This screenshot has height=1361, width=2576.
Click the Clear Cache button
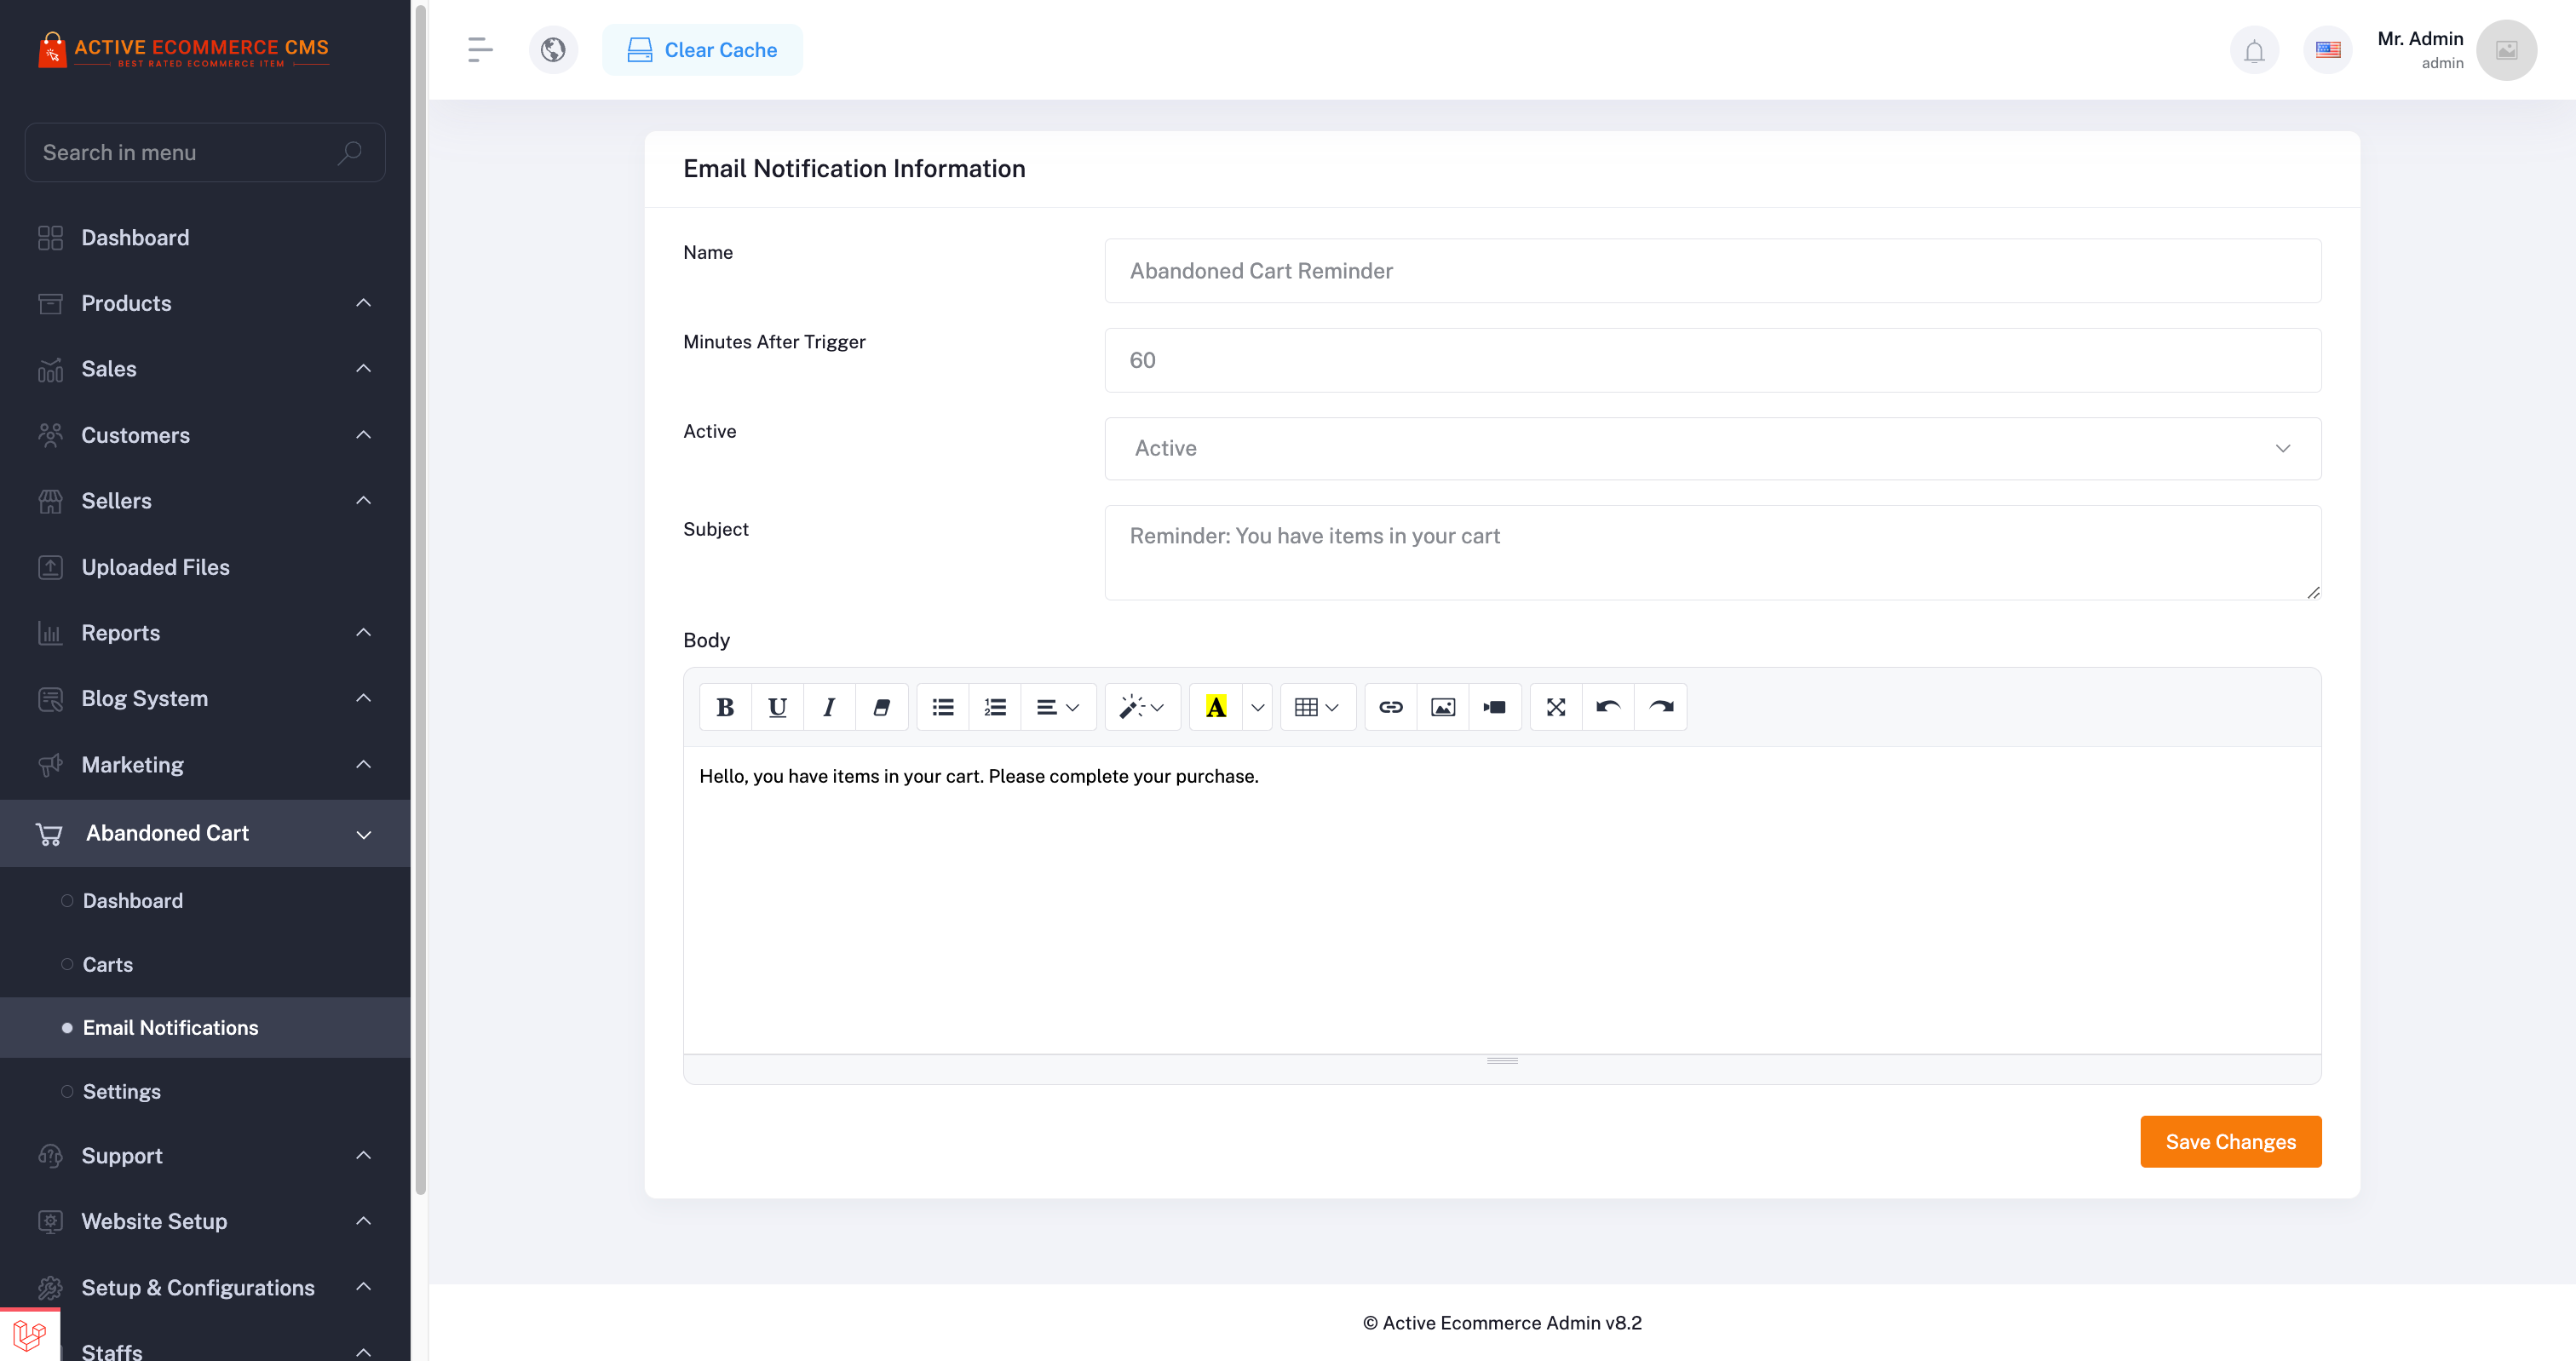(x=701, y=50)
